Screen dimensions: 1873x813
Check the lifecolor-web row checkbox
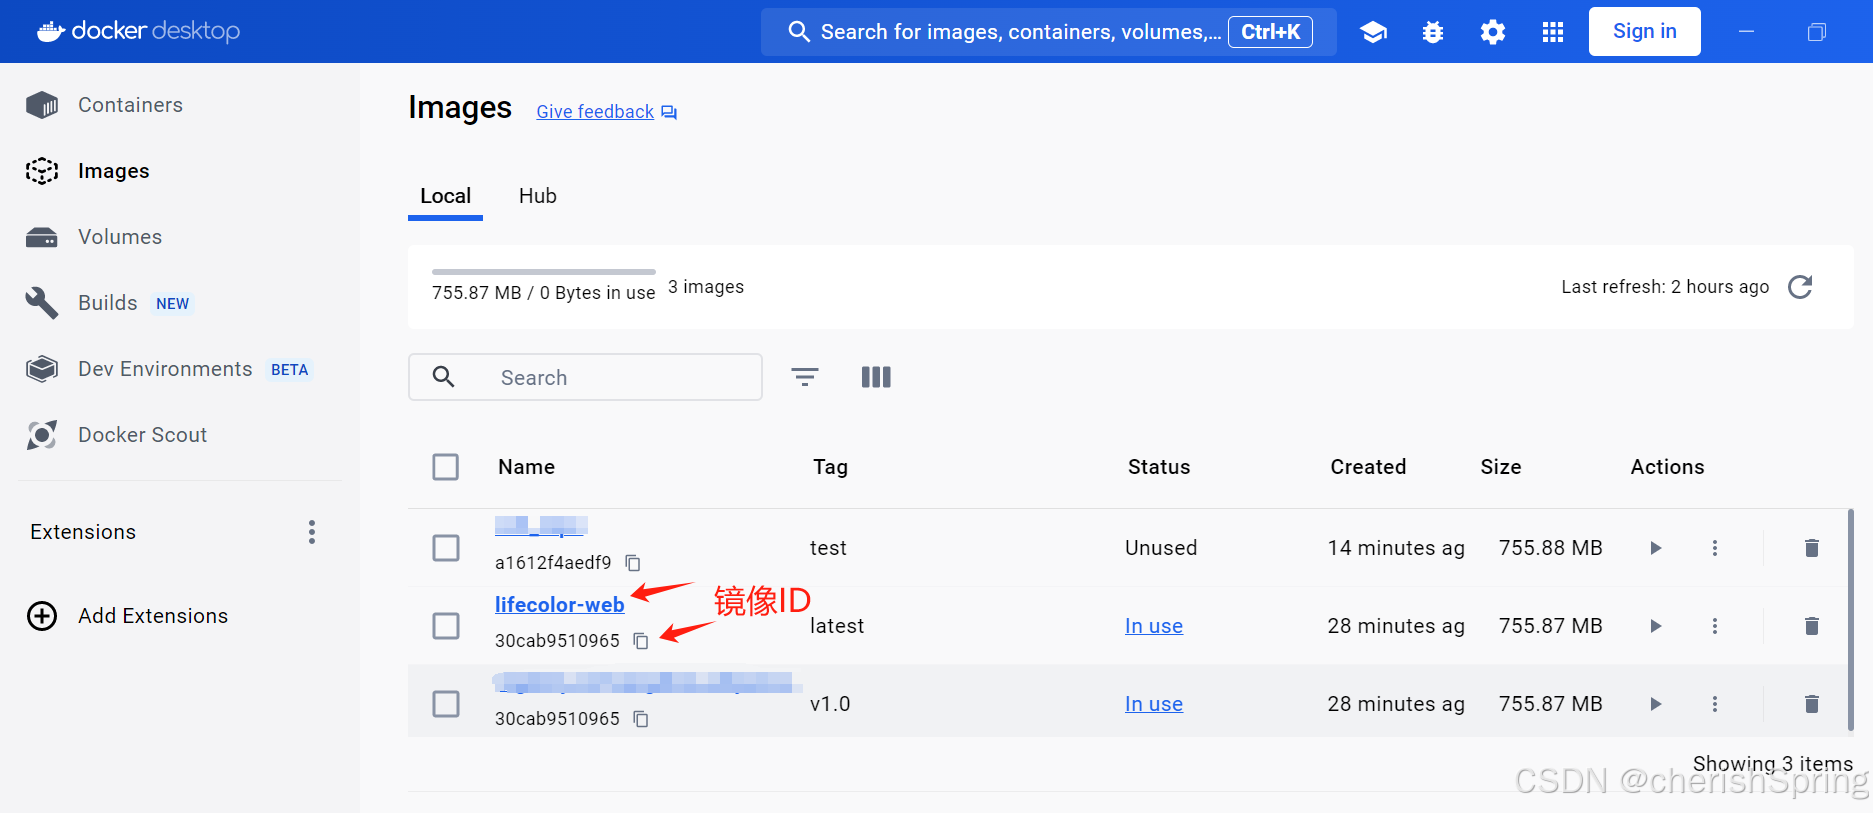(446, 626)
